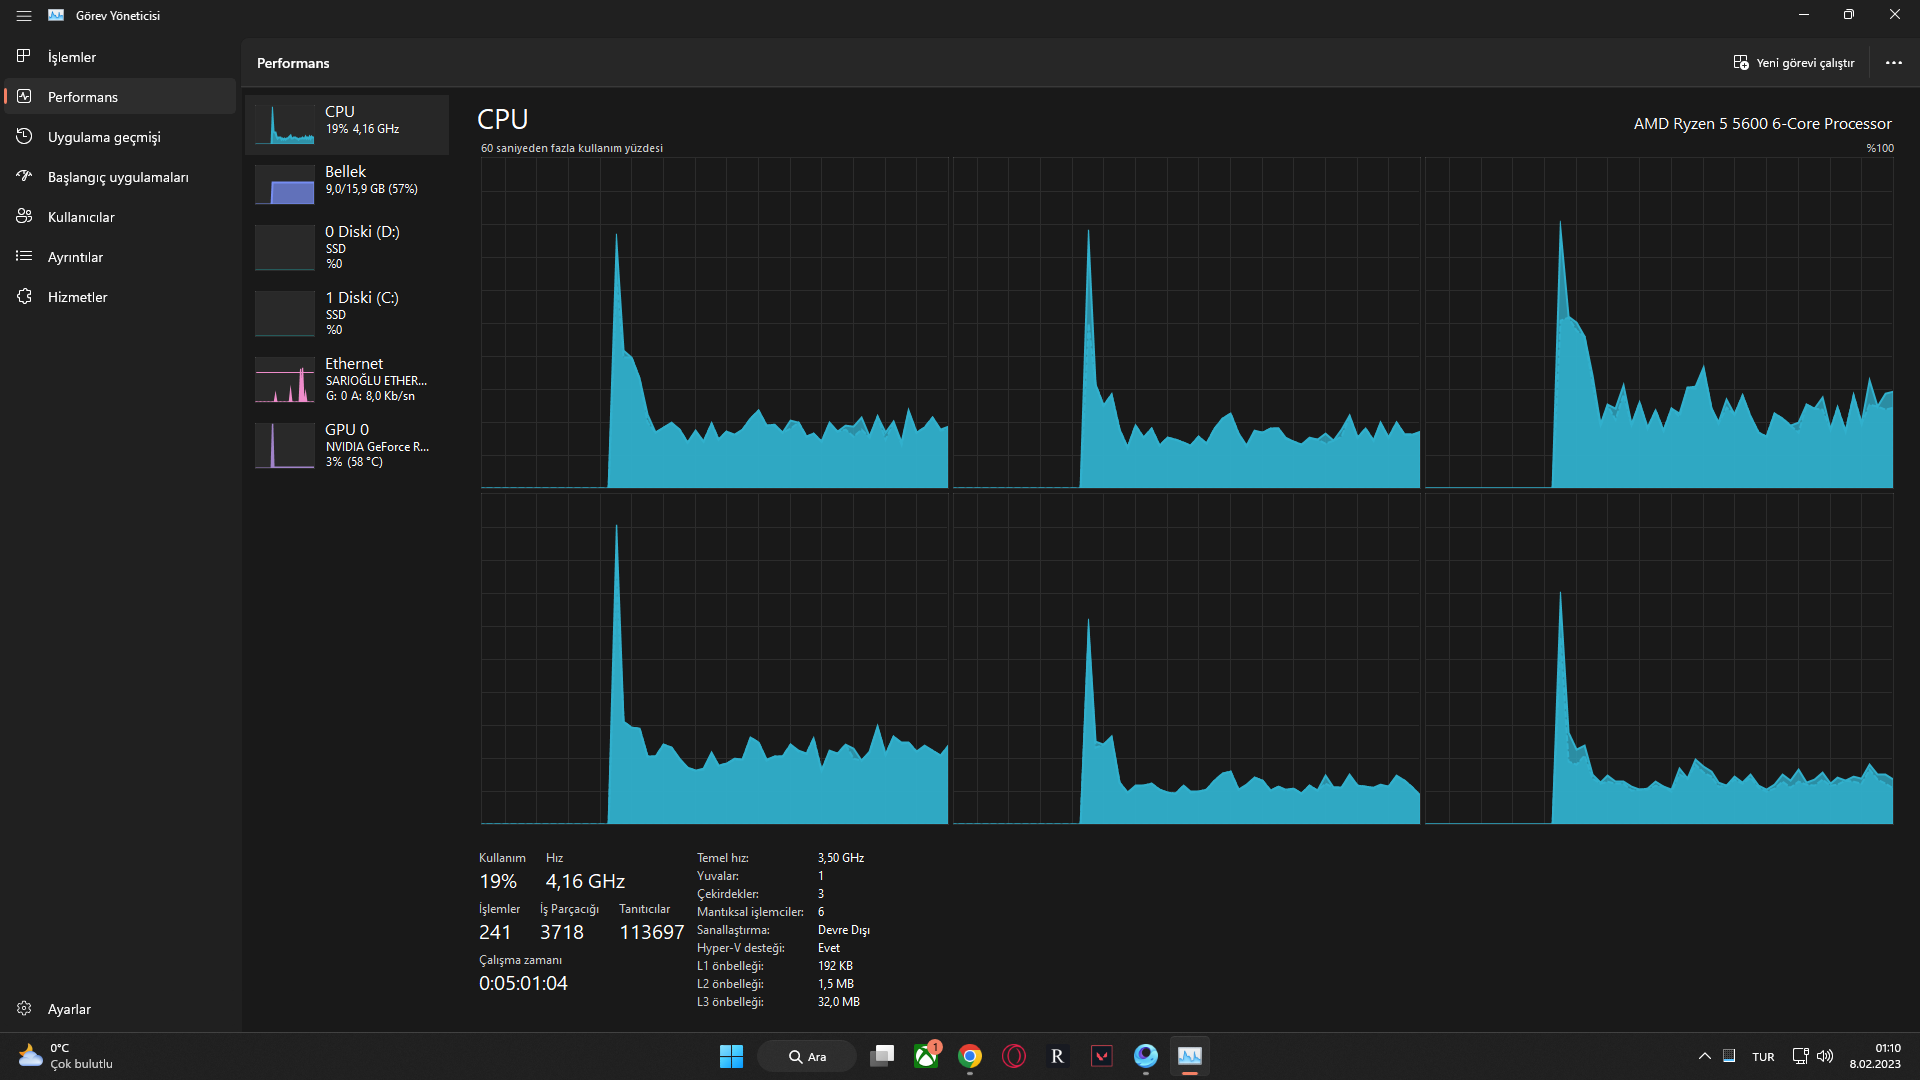Click the Task Manager taskbar icon
The height and width of the screenshot is (1080, 1920).
pyautogui.click(x=1190, y=1056)
